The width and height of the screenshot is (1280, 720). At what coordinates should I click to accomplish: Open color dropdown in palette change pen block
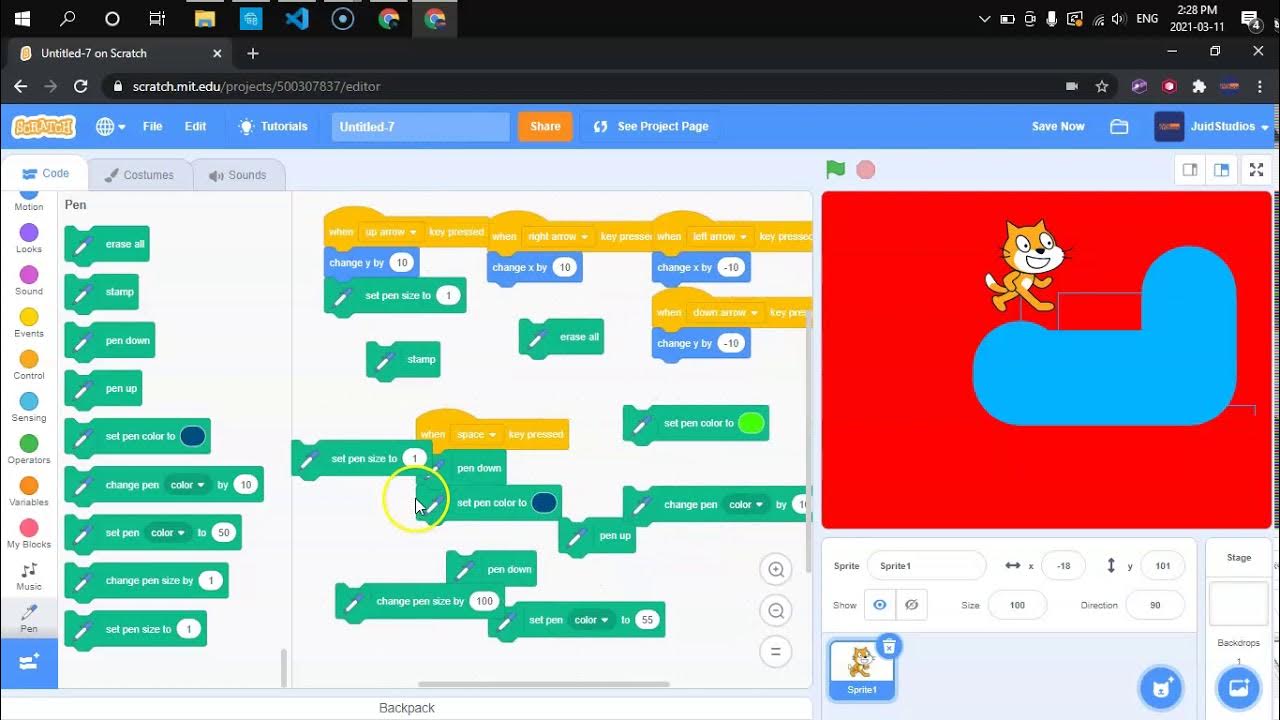click(x=186, y=485)
